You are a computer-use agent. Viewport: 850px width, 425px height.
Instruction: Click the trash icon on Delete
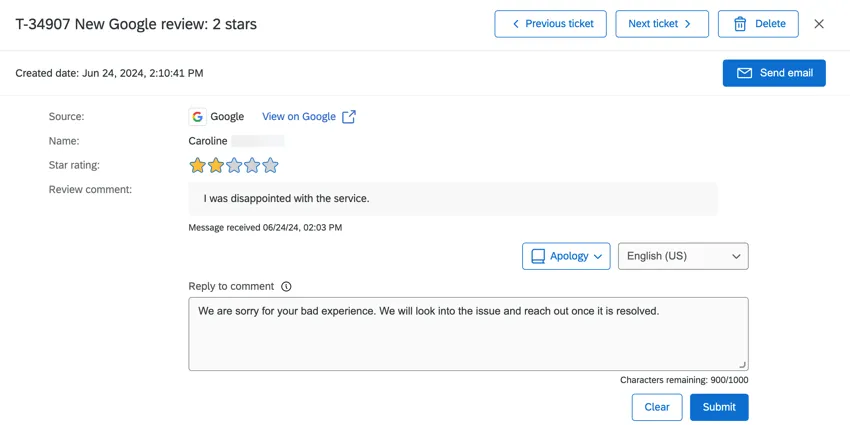coord(740,24)
